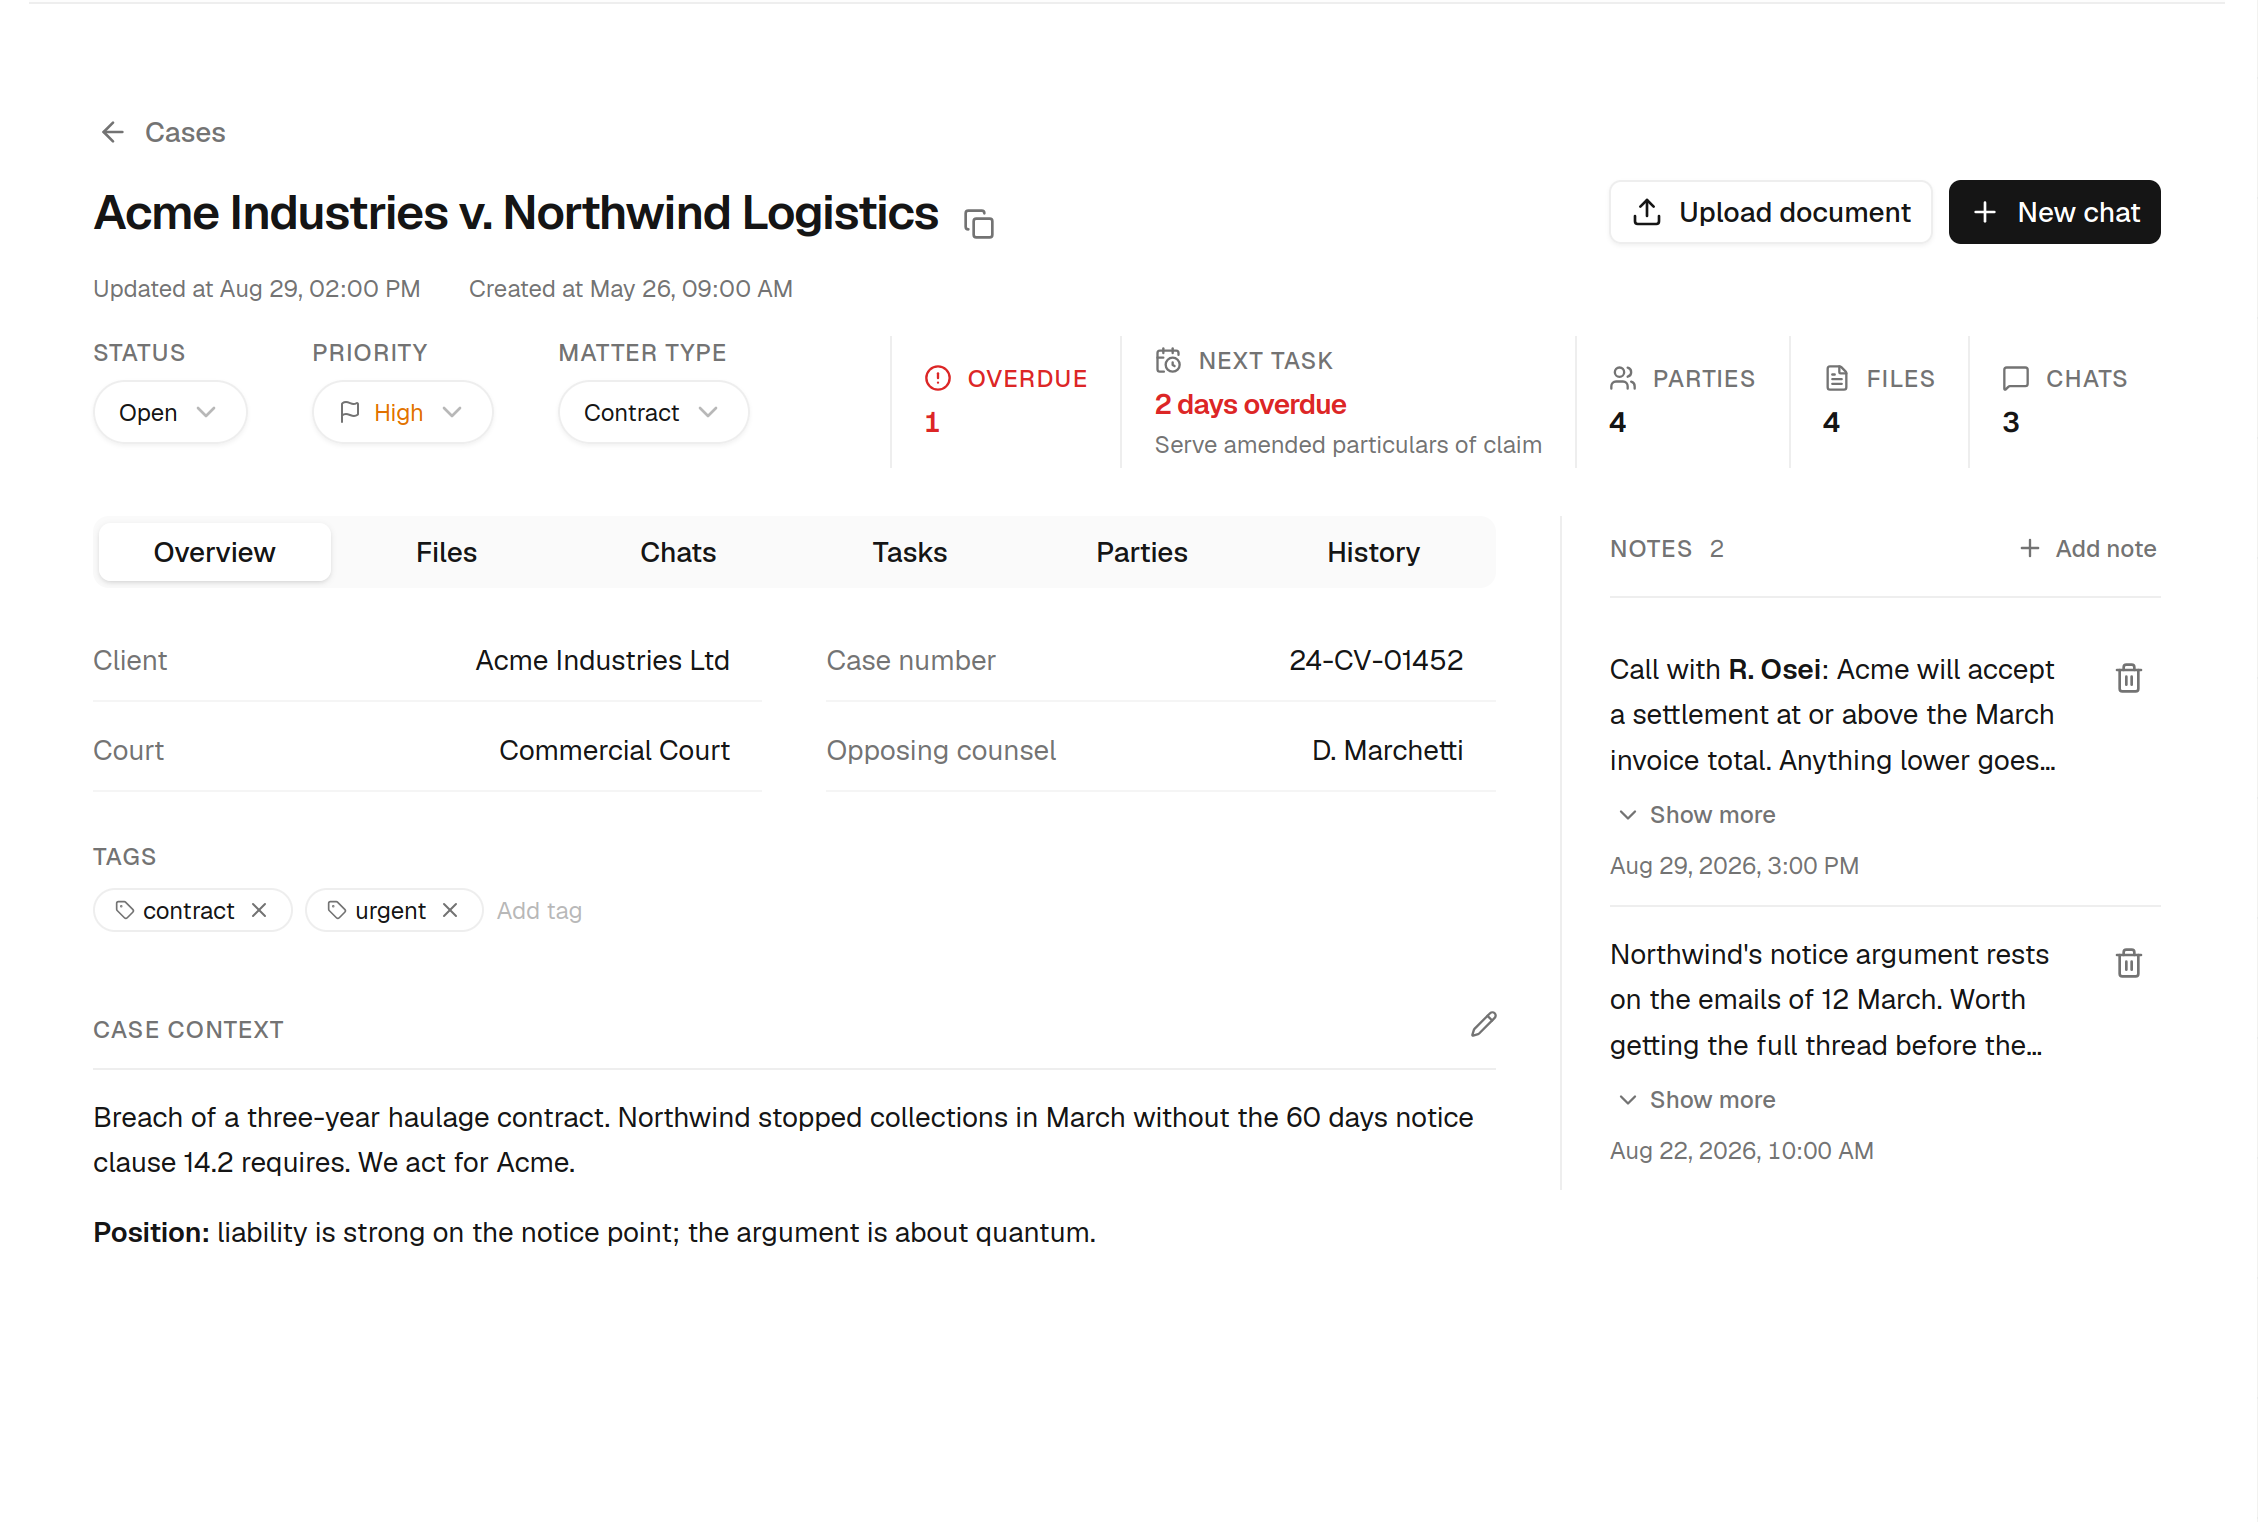The width and height of the screenshot is (2258, 1522).
Task: Delete the Northwind's notice argument note
Action: click(2128, 963)
